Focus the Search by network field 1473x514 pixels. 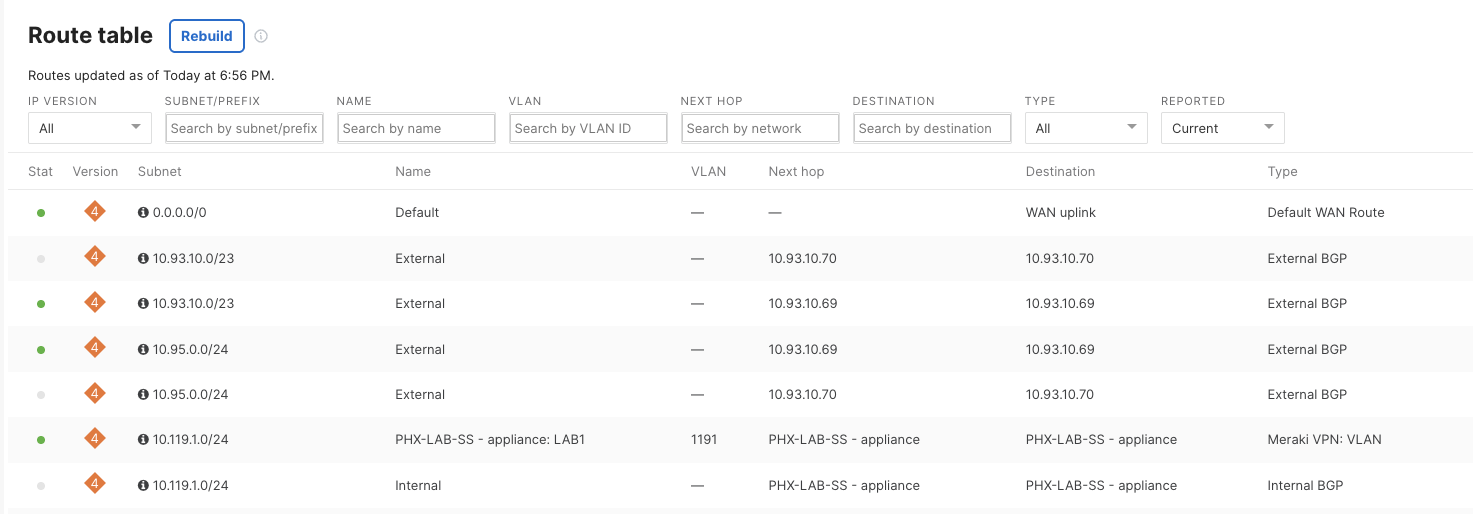[x=760, y=128]
